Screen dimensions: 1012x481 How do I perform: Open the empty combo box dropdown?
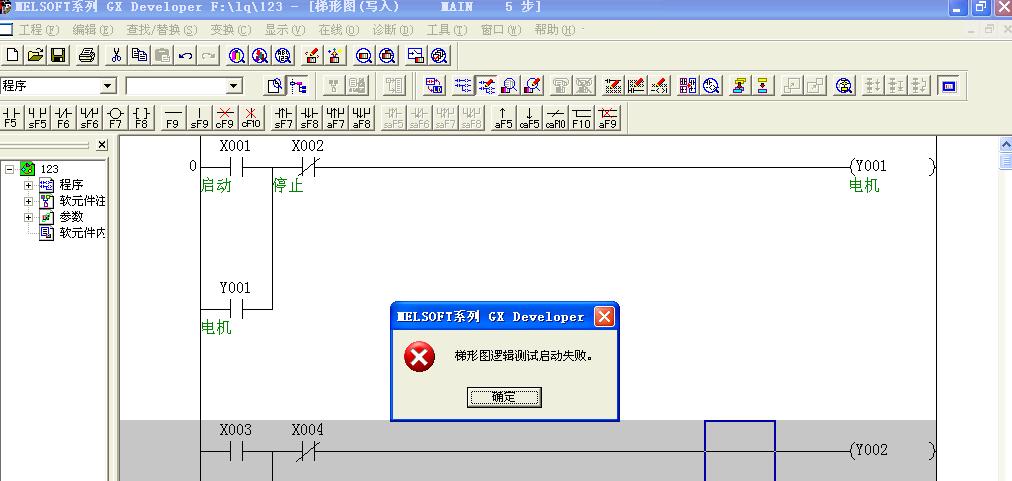(234, 87)
